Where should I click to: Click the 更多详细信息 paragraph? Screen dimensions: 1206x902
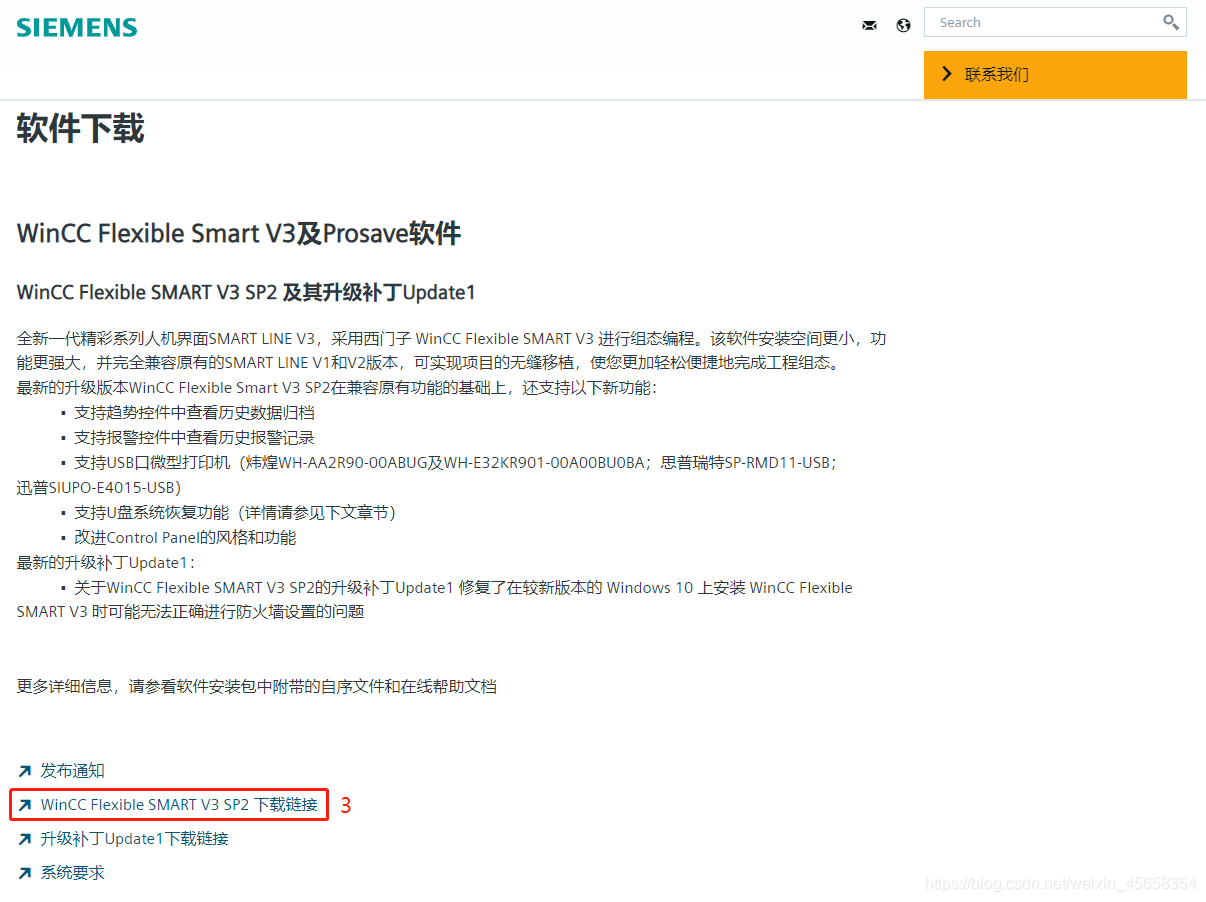click(x=257, y=686)
